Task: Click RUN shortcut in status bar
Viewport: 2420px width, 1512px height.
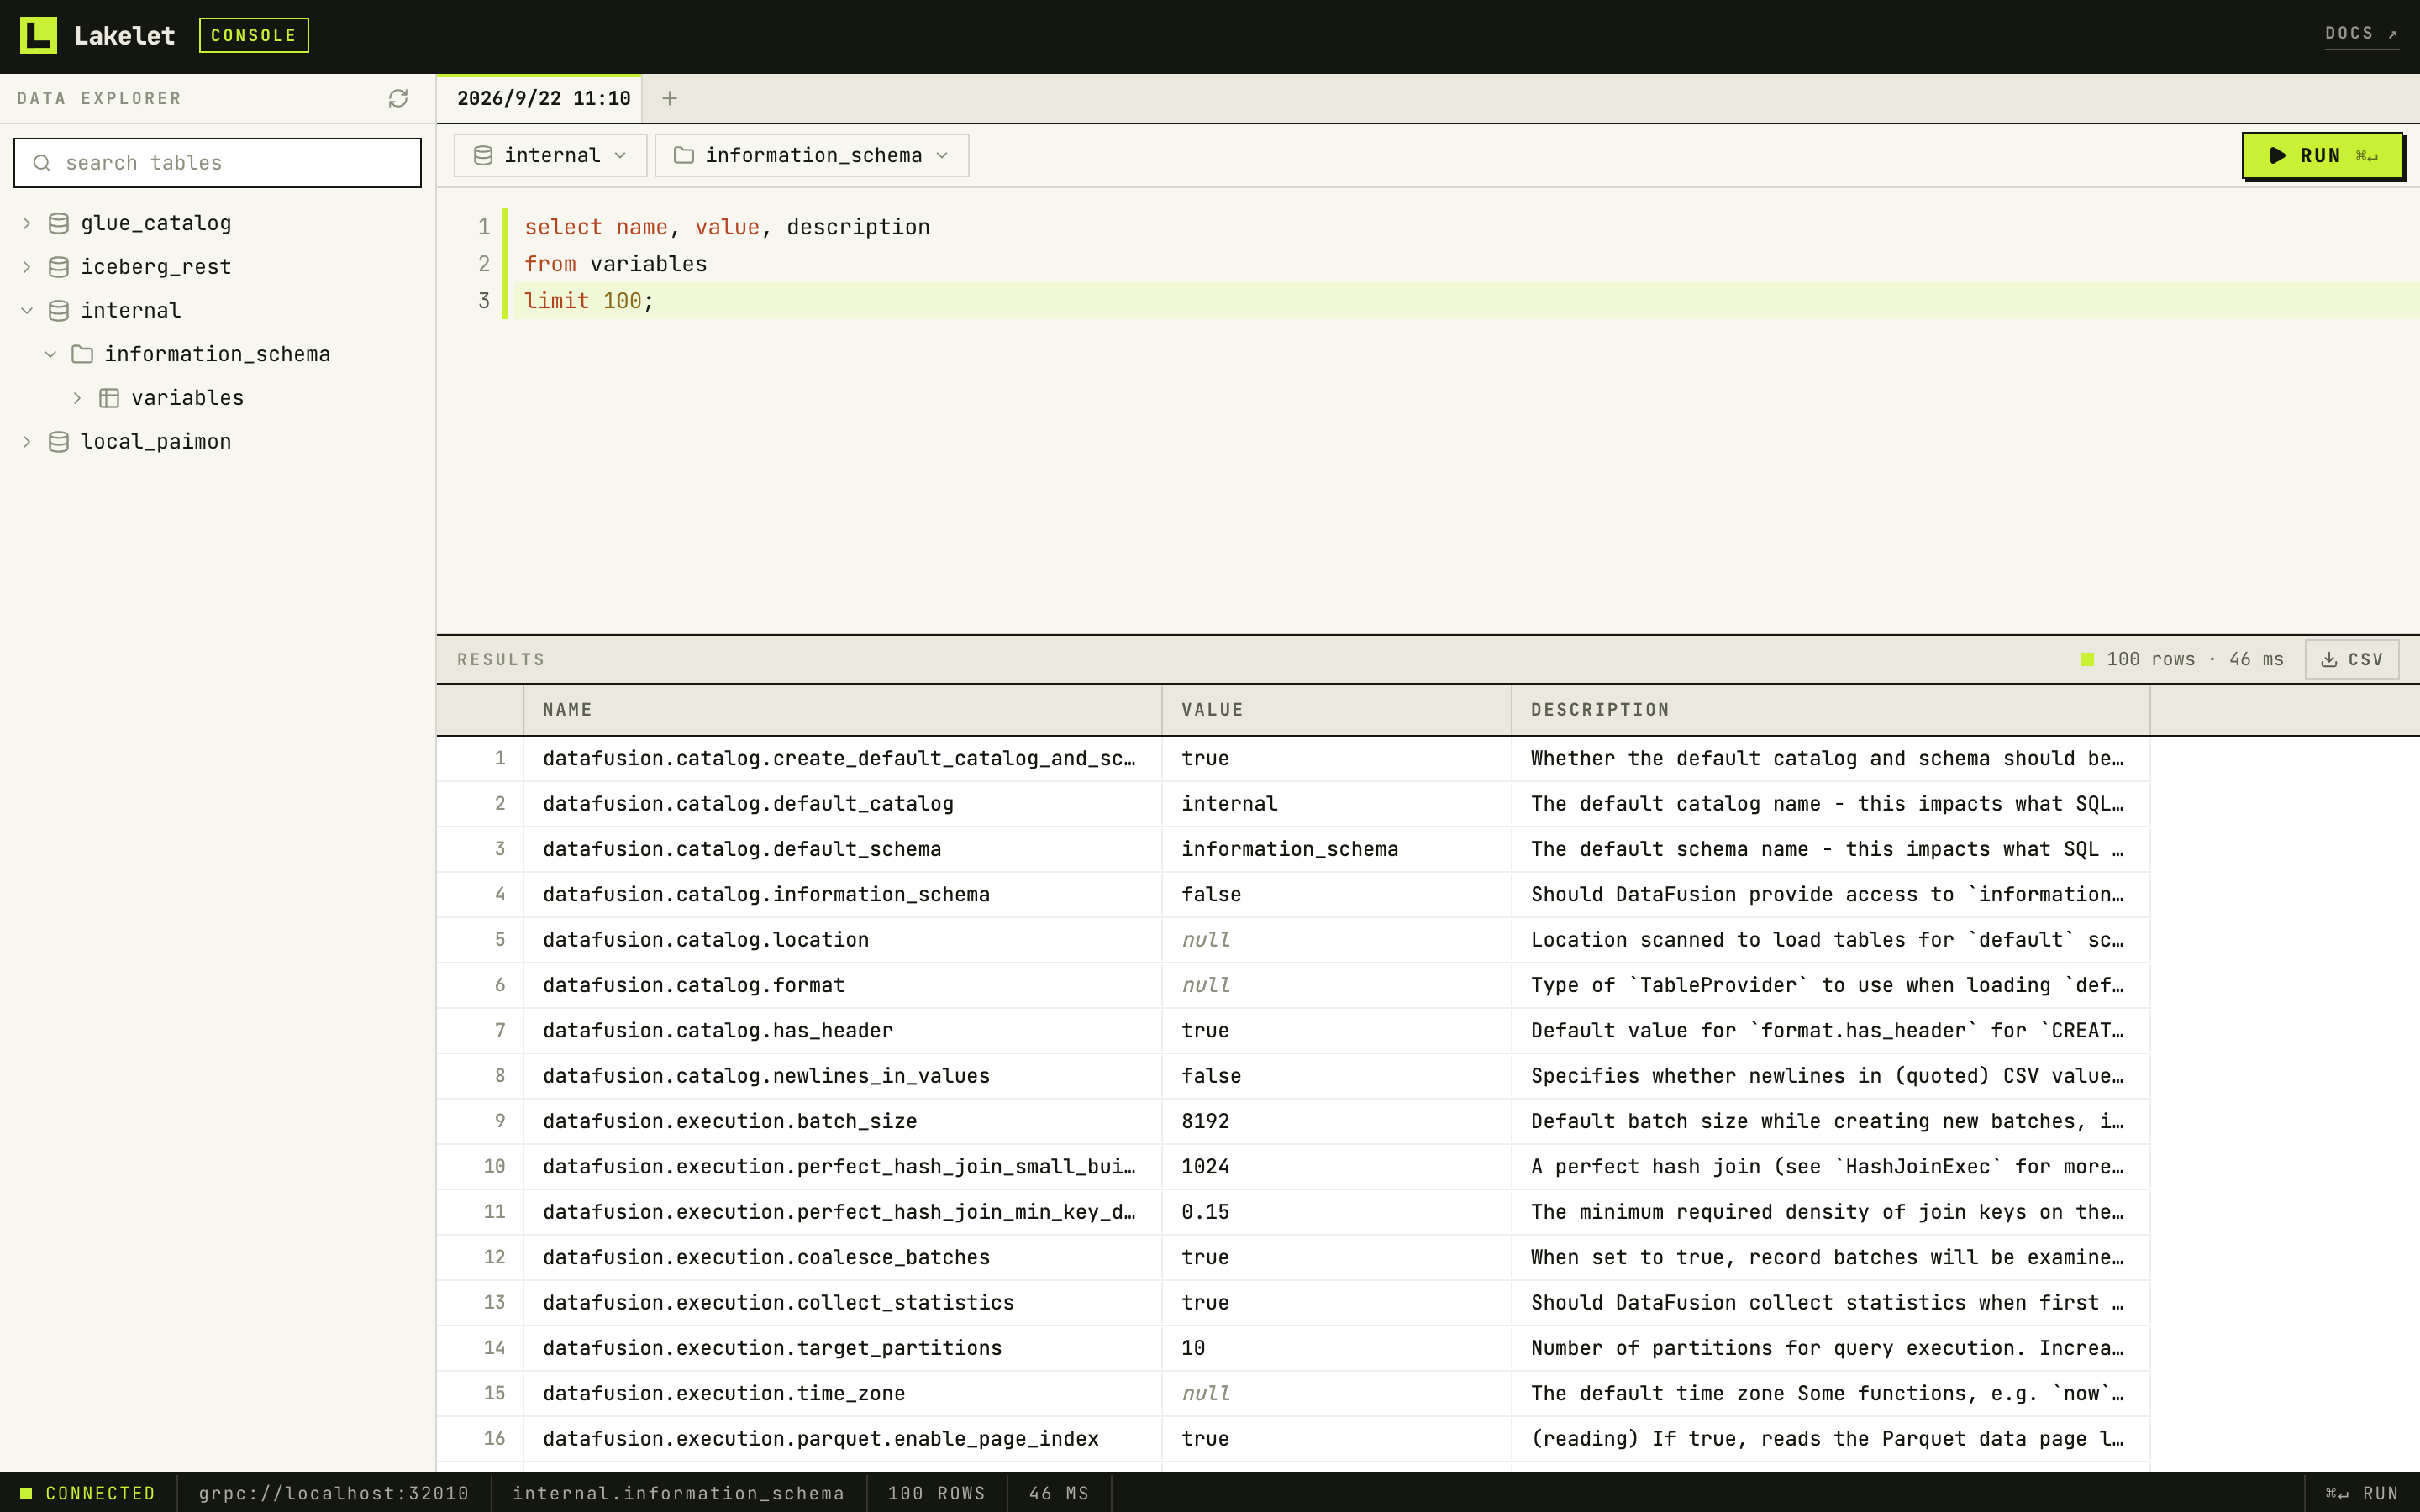Action: (x=2361, y=1493)
